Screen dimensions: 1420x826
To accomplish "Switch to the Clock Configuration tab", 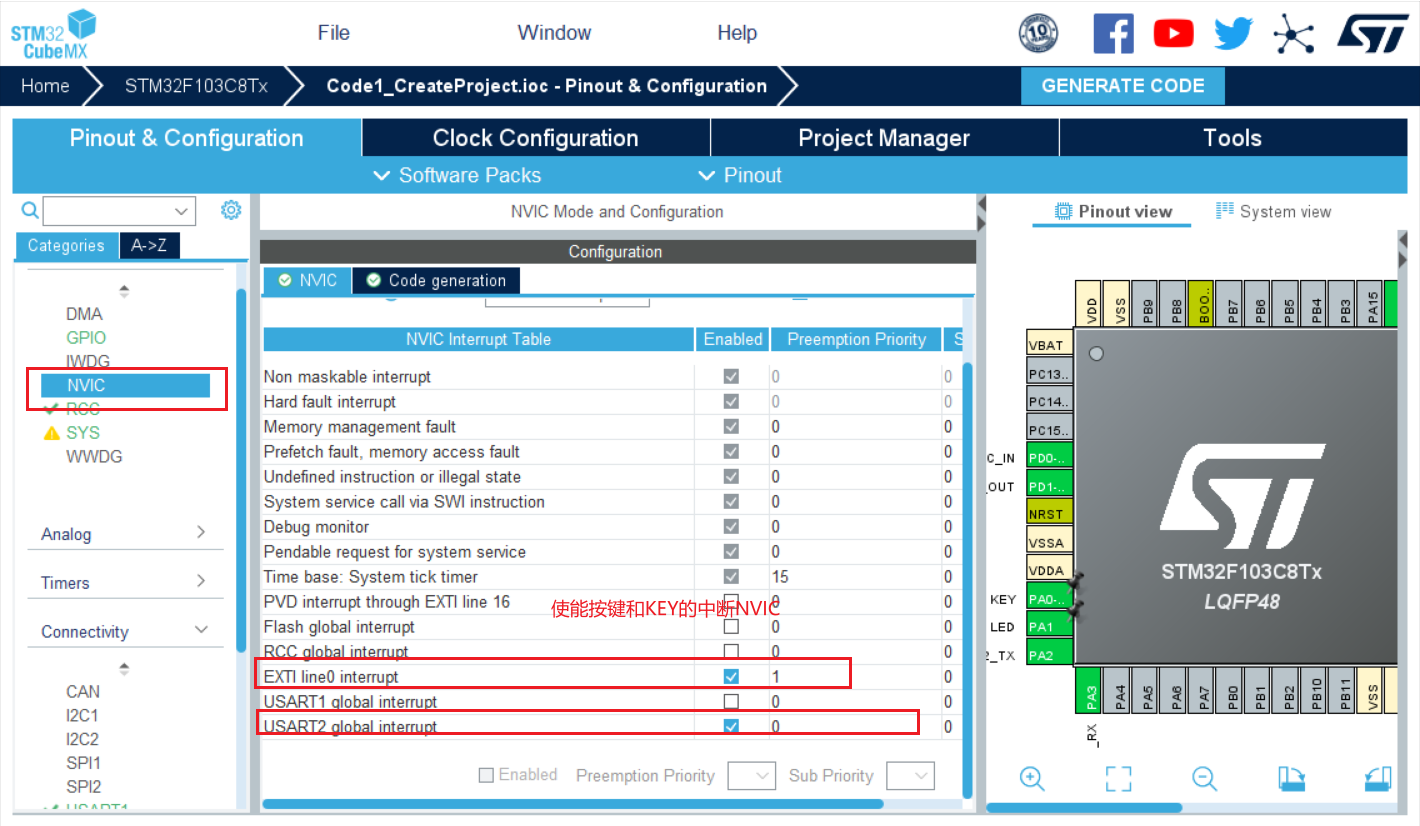I will 535,138.
